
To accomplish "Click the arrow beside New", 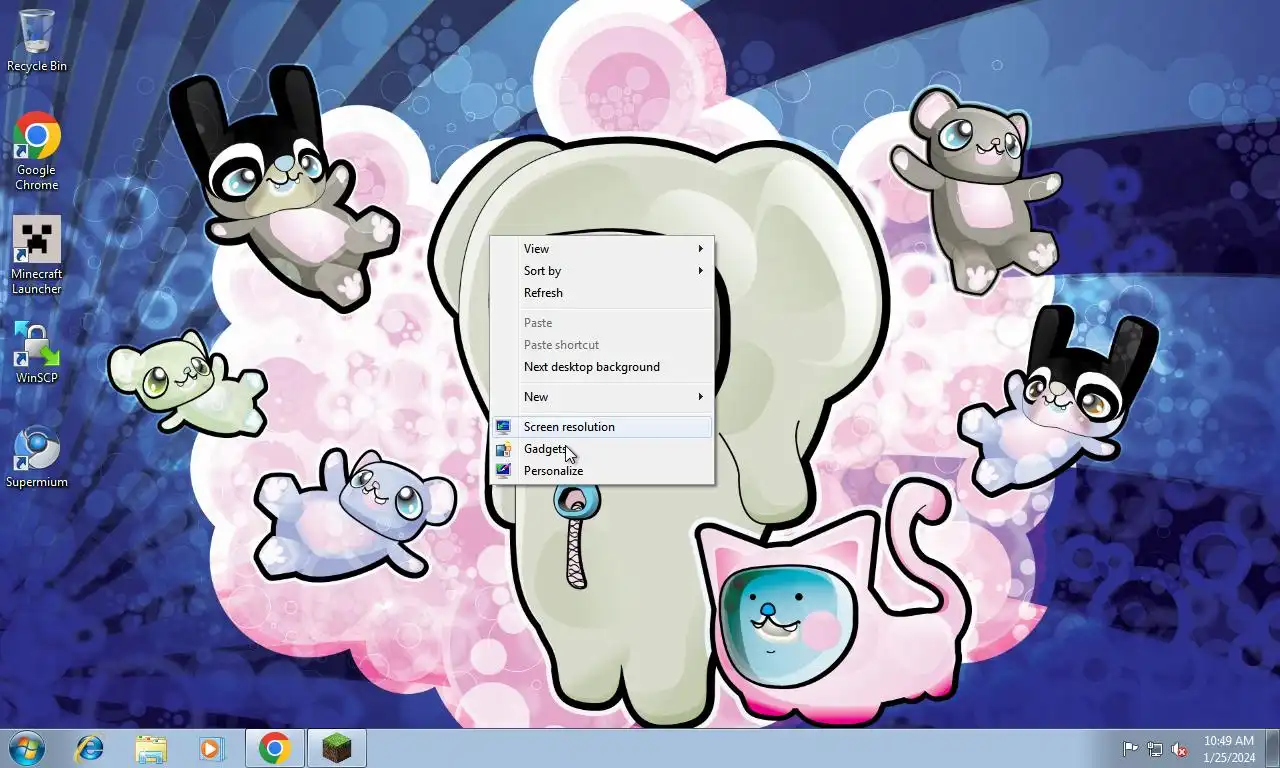I will click(x=700, y=397).
